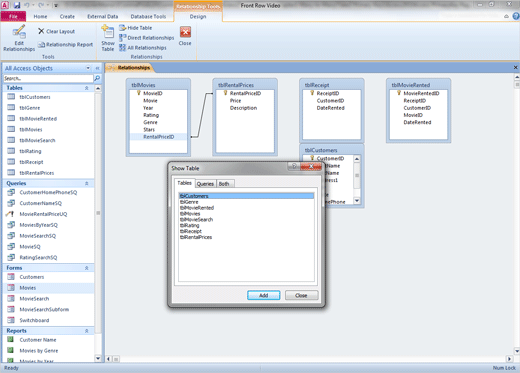Click the red Close ribbon icon

[x=185, y=36]
